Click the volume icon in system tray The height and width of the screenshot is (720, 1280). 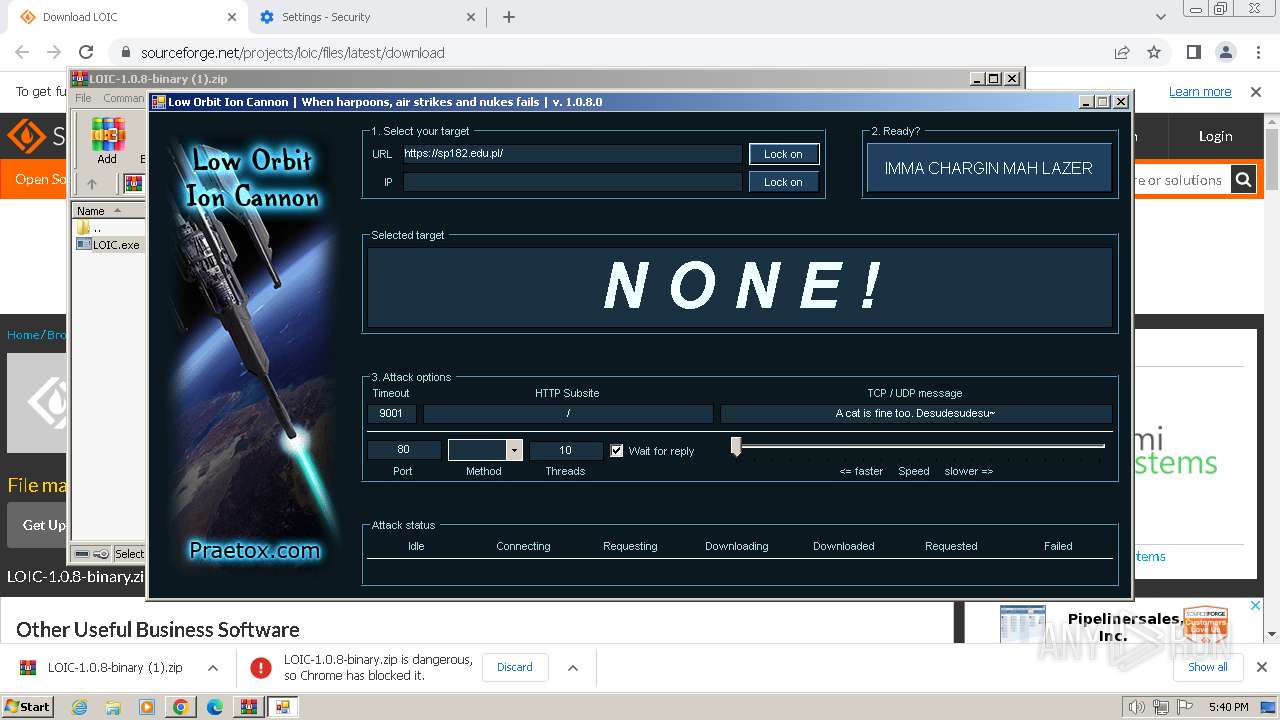pos(1137,707)
